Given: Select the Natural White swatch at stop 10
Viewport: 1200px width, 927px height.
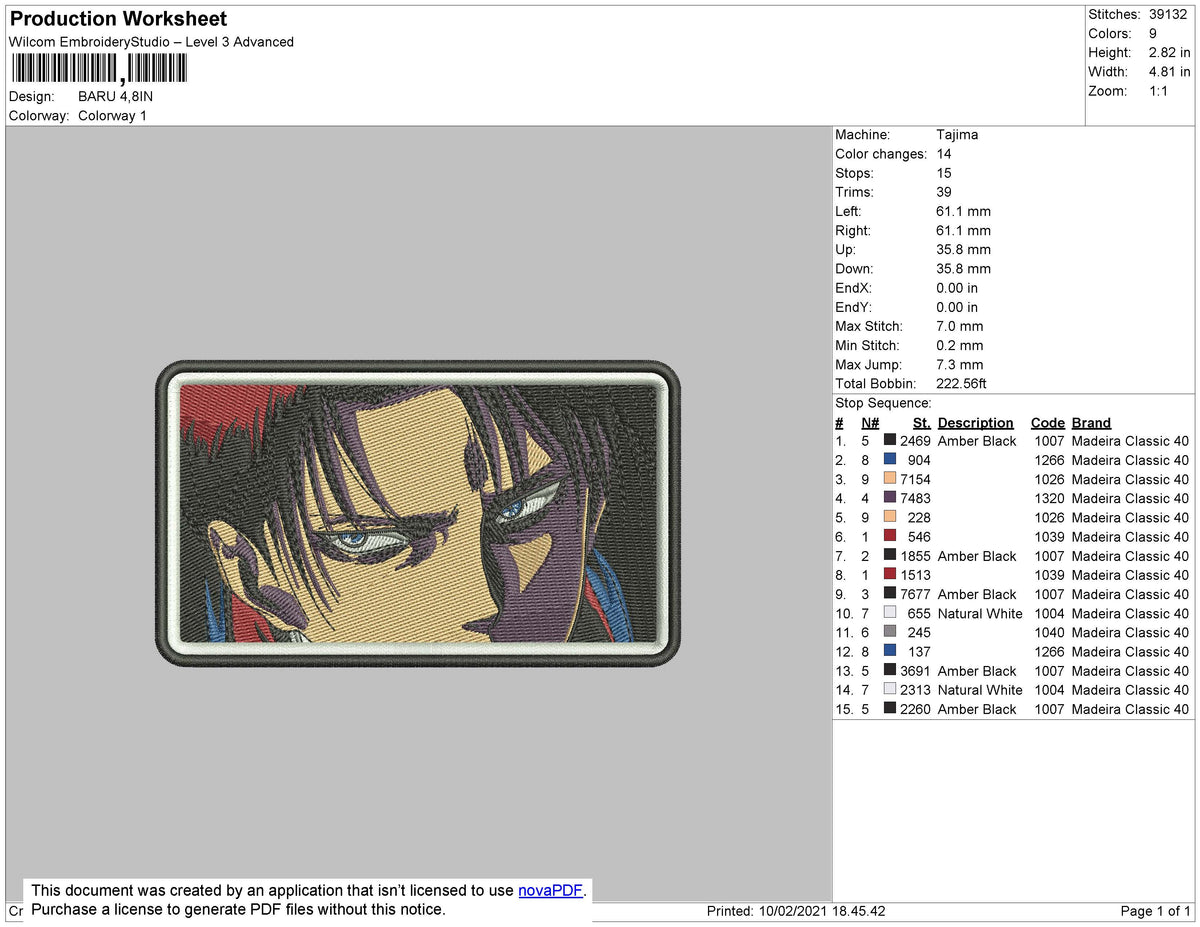Looking at the screenshot, I should tap(889, 613).
